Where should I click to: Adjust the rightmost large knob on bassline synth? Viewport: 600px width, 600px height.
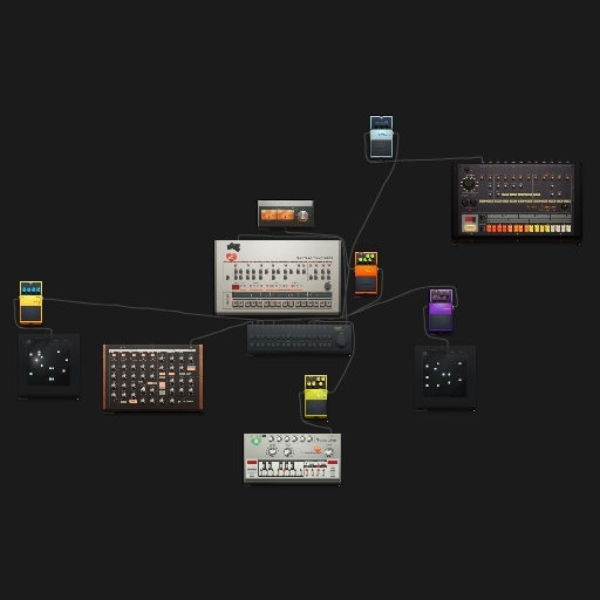[328, 452]
